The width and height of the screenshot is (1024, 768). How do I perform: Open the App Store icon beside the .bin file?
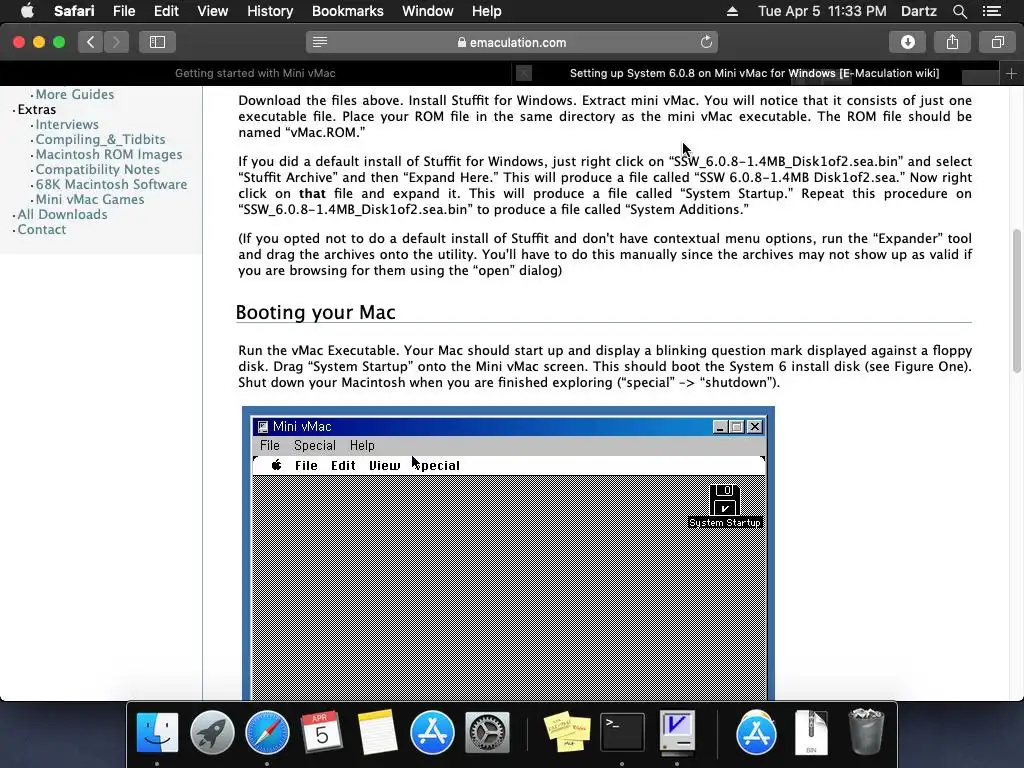[x=756, y=732]
